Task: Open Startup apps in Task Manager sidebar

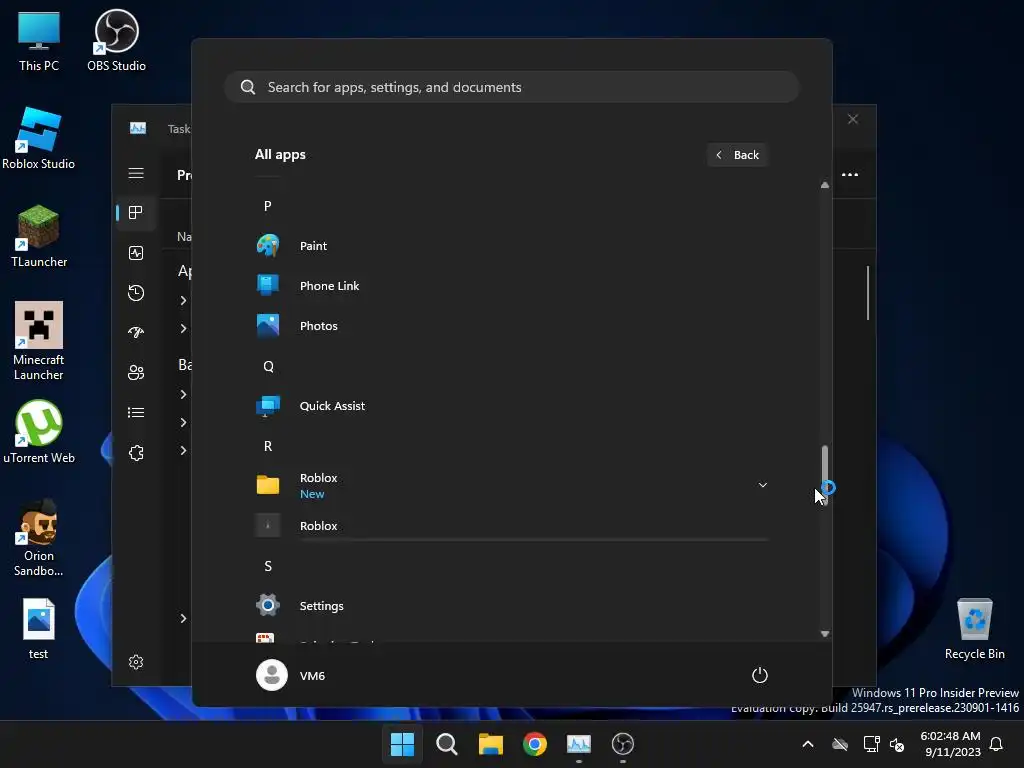Action: click(136, 332)
